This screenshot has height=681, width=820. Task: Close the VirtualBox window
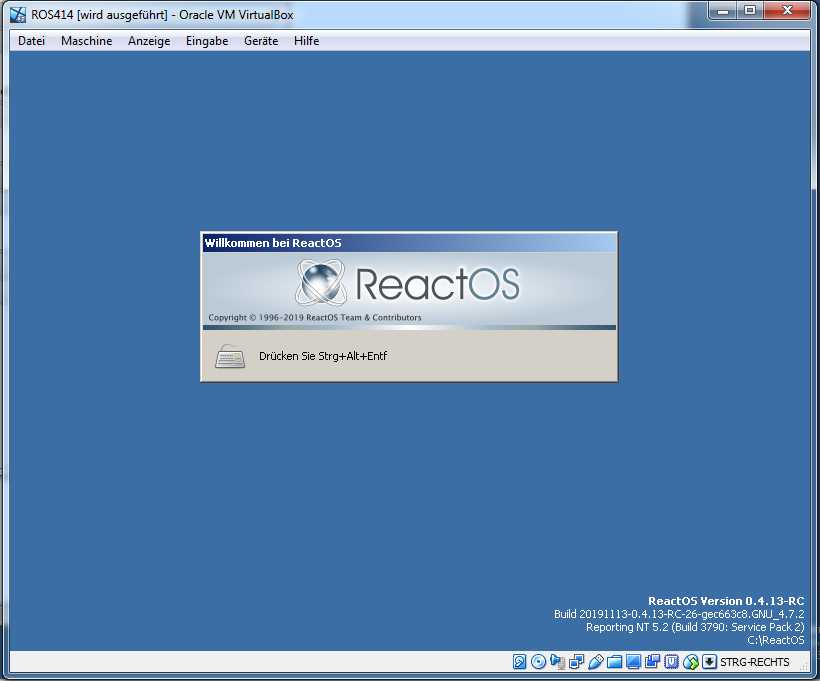coord(787,10)
